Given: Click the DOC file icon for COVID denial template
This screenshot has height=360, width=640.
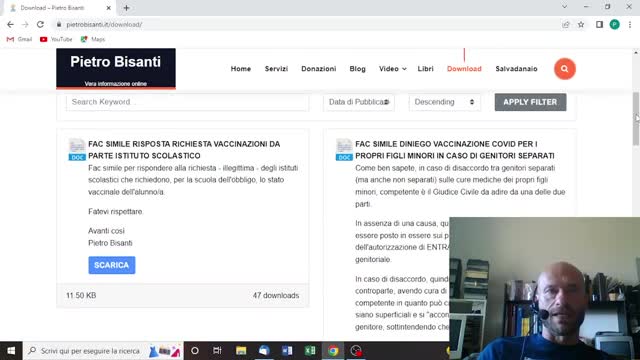Looking at the screenshot, I should coord(344,150).
